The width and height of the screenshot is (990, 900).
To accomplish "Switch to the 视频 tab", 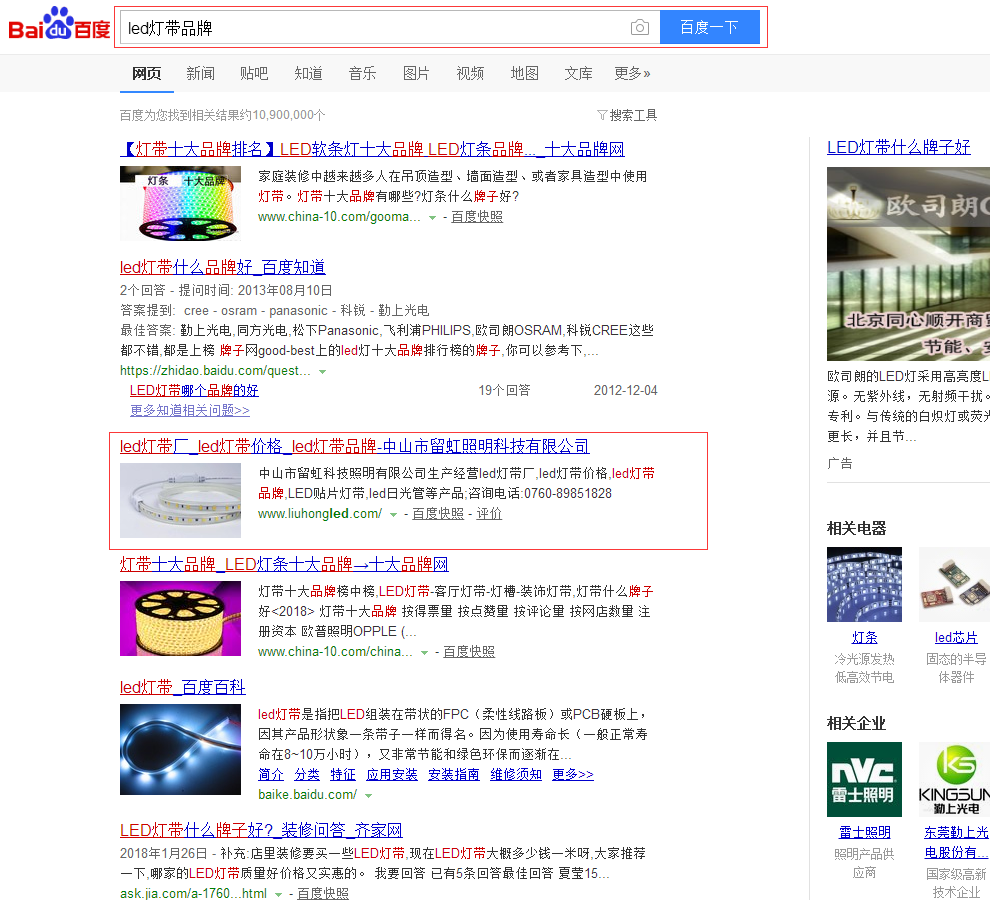I will (470, 73).
